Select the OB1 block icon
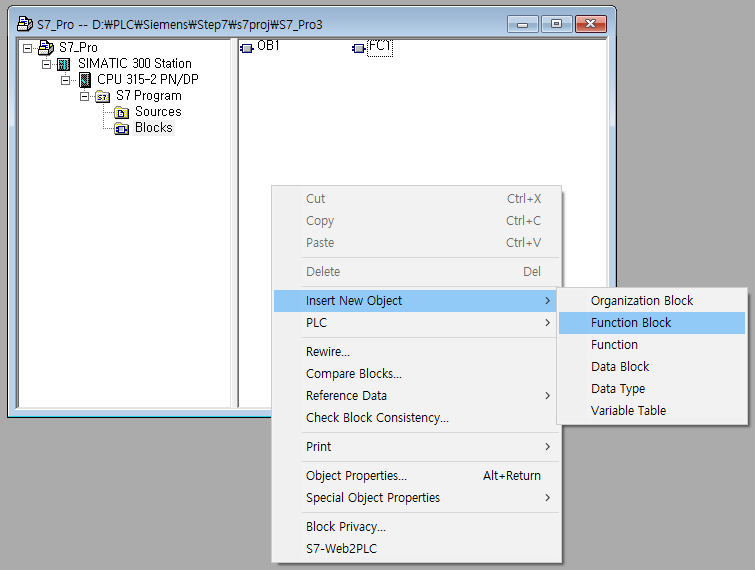 point(247,48)
